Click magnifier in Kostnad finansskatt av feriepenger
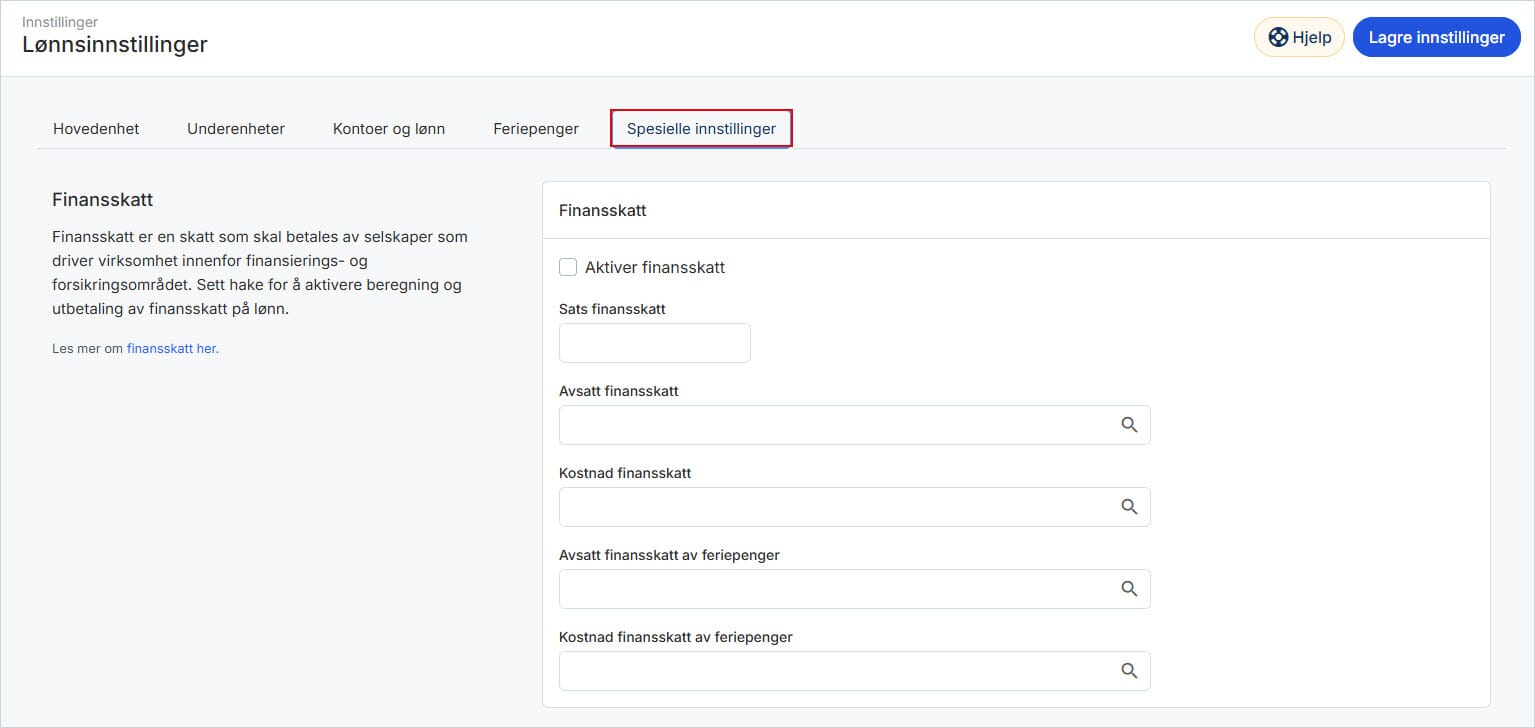1535x728 pixels. [1129, 671]
